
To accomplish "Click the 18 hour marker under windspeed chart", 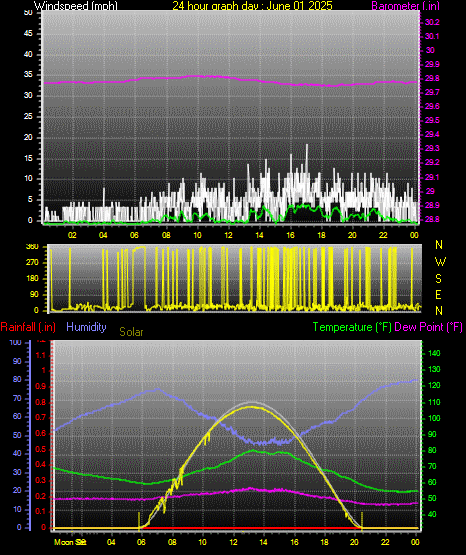I will pos(321,235).
